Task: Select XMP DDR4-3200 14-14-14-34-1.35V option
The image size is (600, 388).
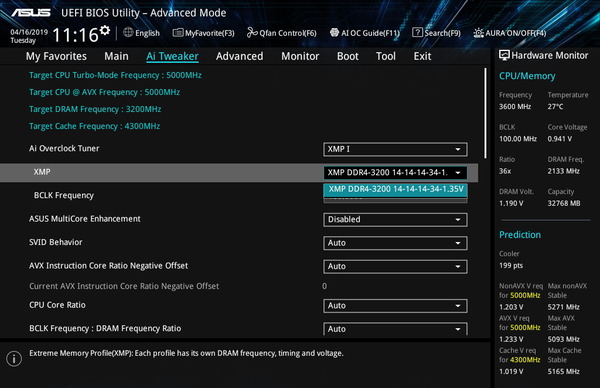Action: pos(395,189)
